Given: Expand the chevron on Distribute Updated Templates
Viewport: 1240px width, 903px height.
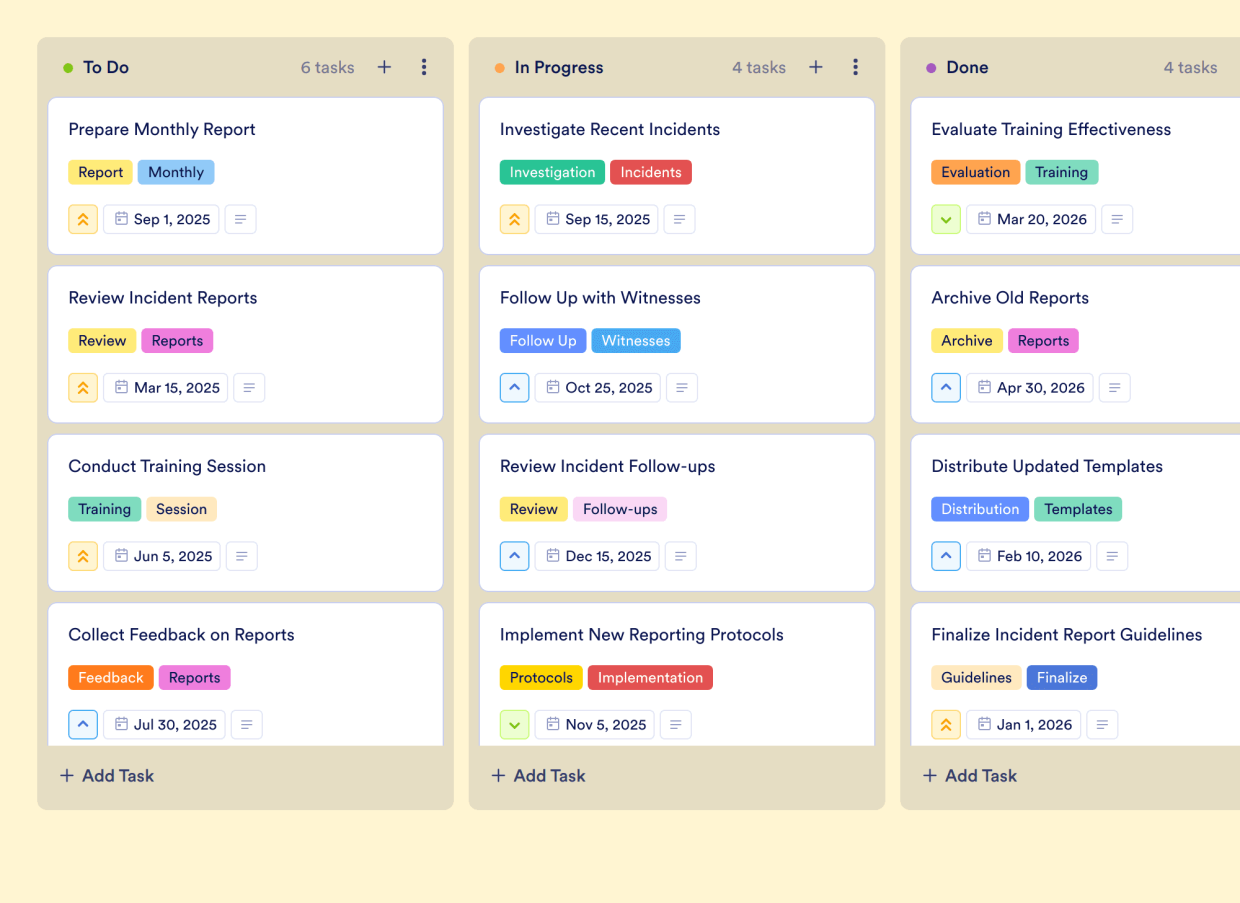Looking at the screenshot, I should click(x=946, y=556).
